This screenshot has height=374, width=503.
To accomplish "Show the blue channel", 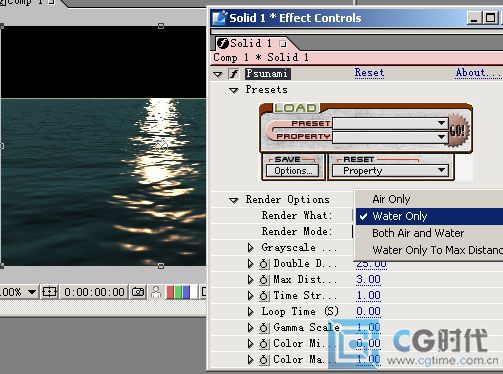I will pyautogui.click(x=186, y=292).
